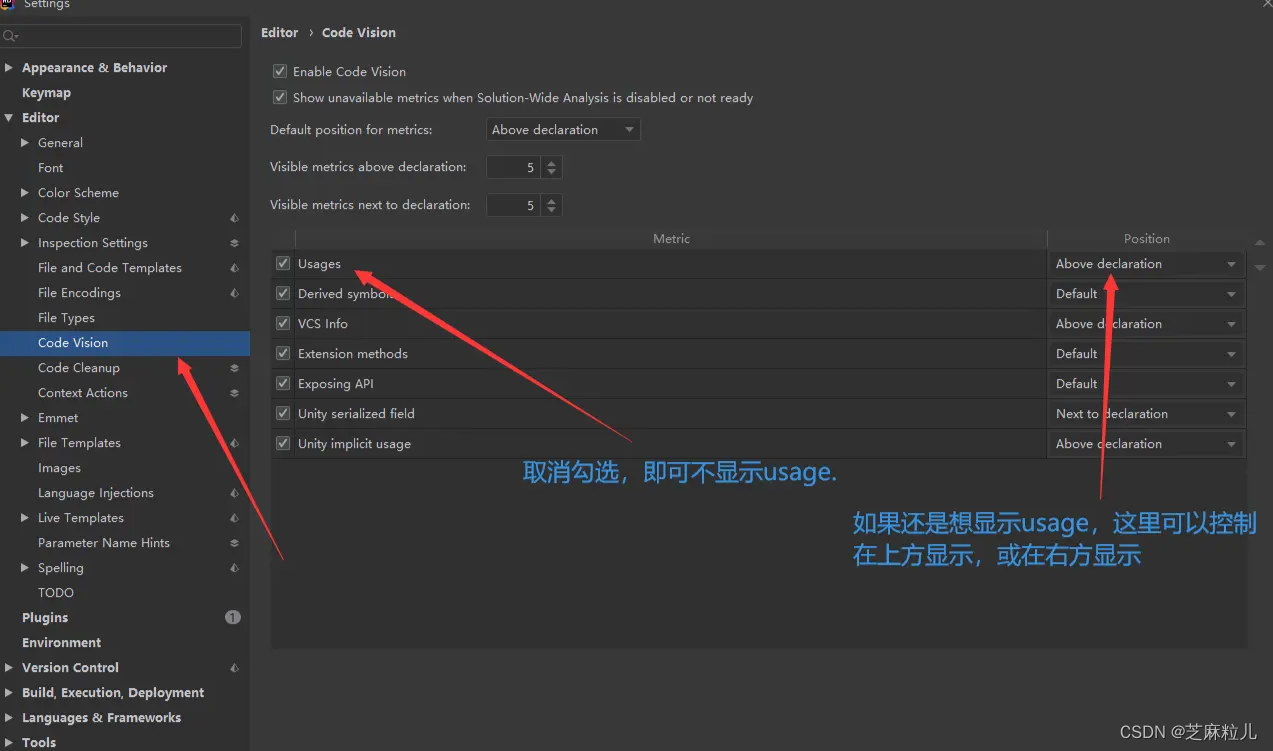Click the indicator icon beside File Encodings
Viewport: 1273px width, 751px height.
pyautogui.click(x=233, y=292)
